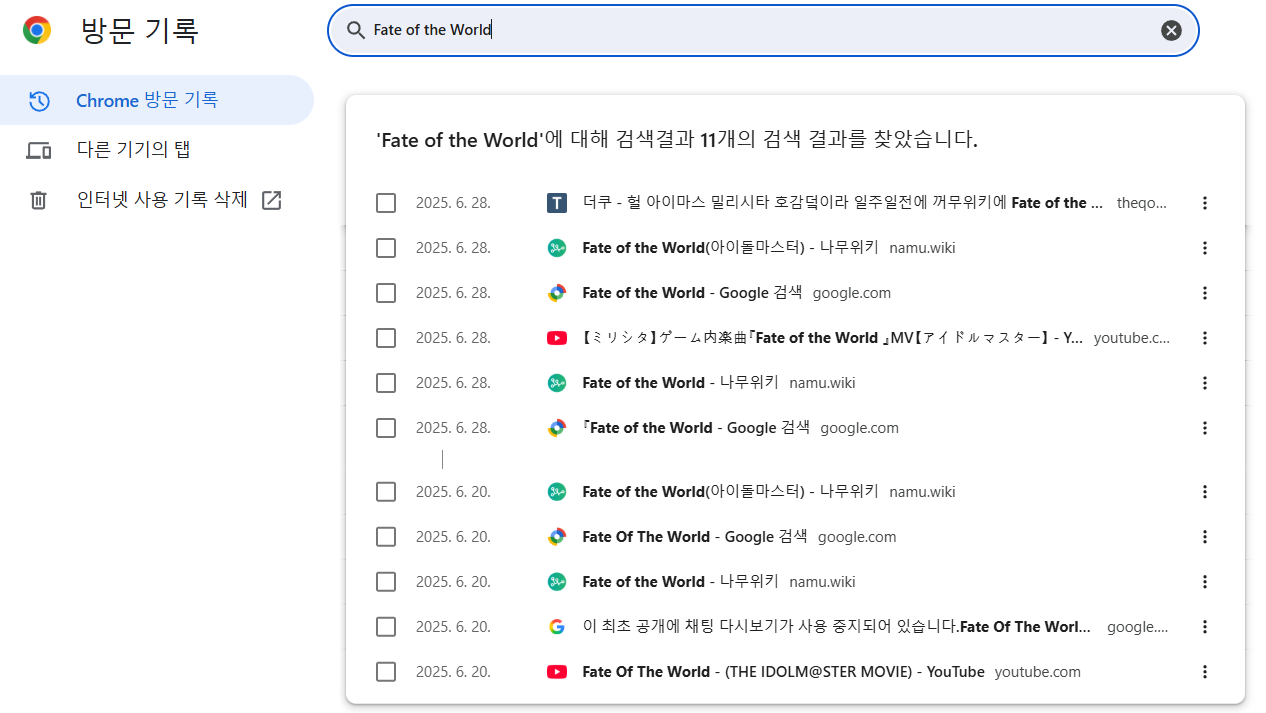Select Chrome 방문 기록 in the sidebar
The width and height of the screenshot is (1266, 713).
click(147, 100)
